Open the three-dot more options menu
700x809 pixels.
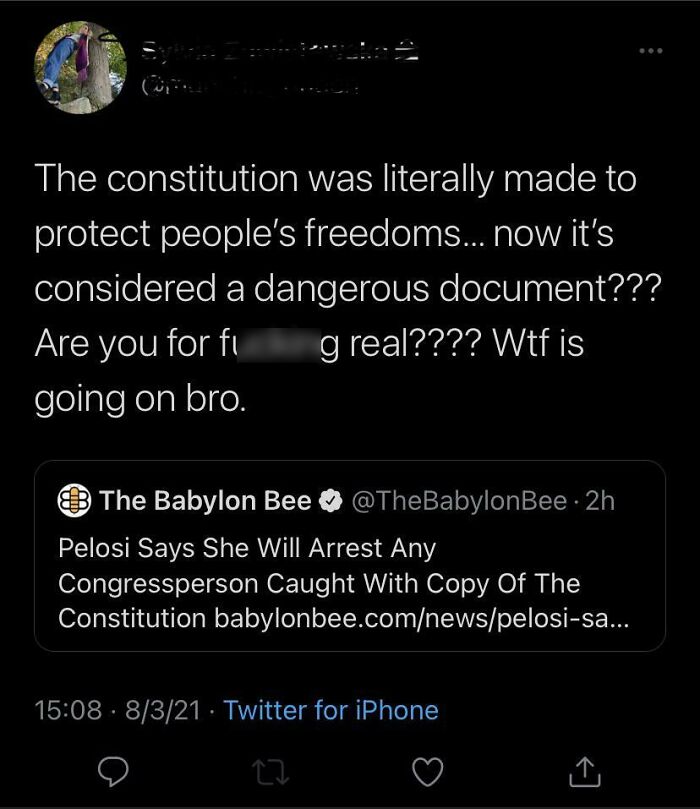[652, 48]
